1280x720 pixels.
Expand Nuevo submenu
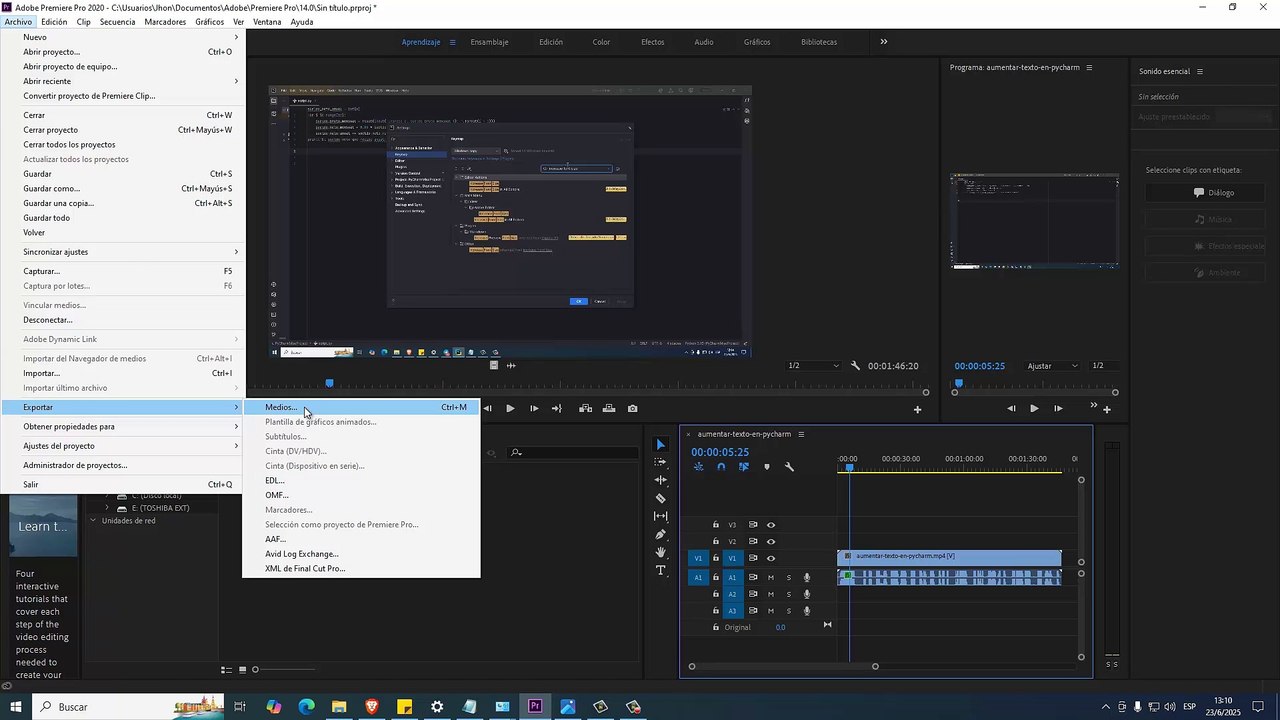123,37
